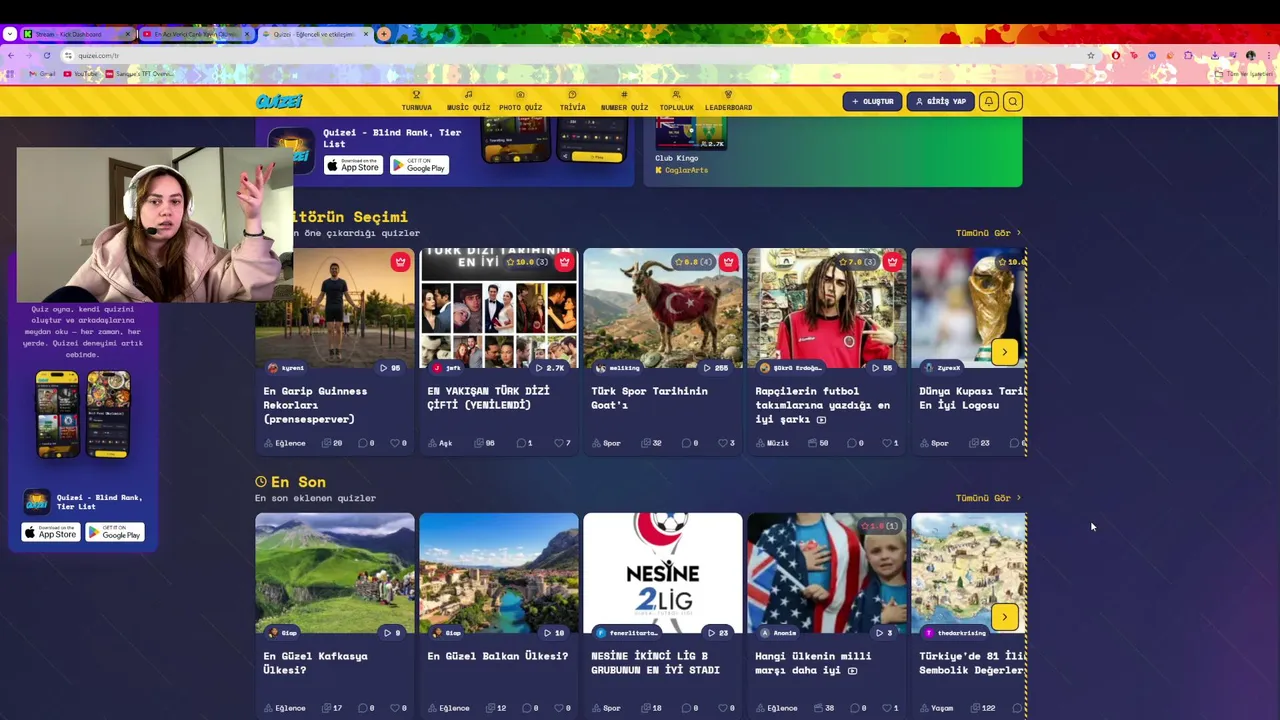Open En Güzel Balkan Ülkesi quiz
The height and width of the screenshot is (720, 1280).
(x=499, y=573)
